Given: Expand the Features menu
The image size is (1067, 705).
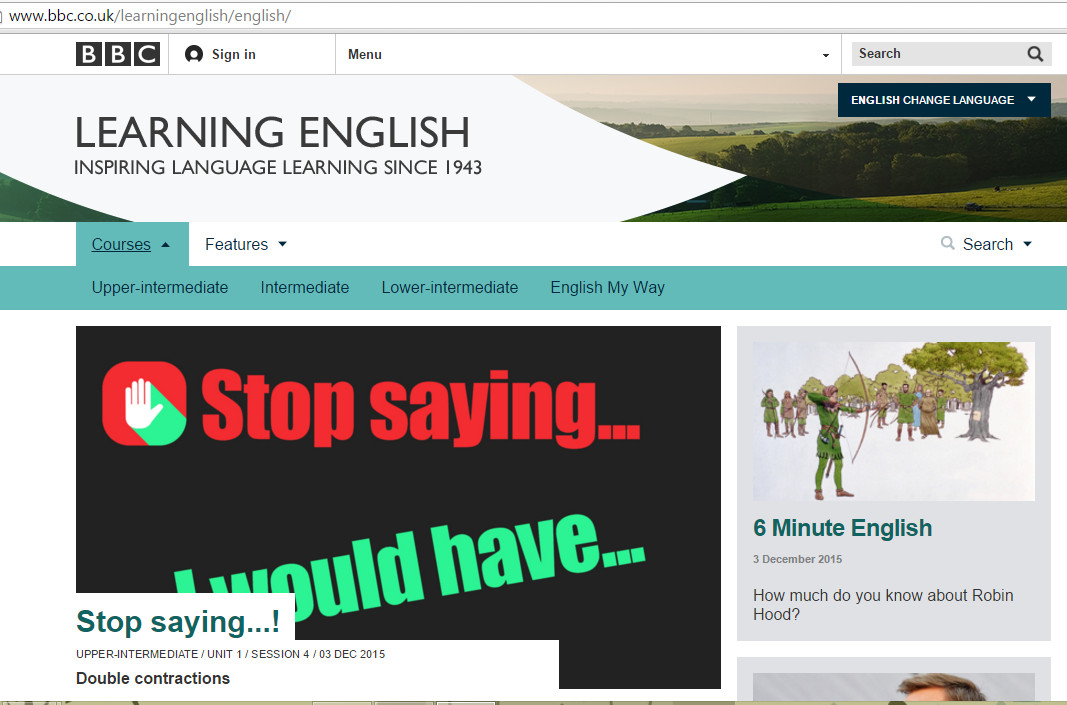Looking at the screenshot, I should click(x=246, y=244).
